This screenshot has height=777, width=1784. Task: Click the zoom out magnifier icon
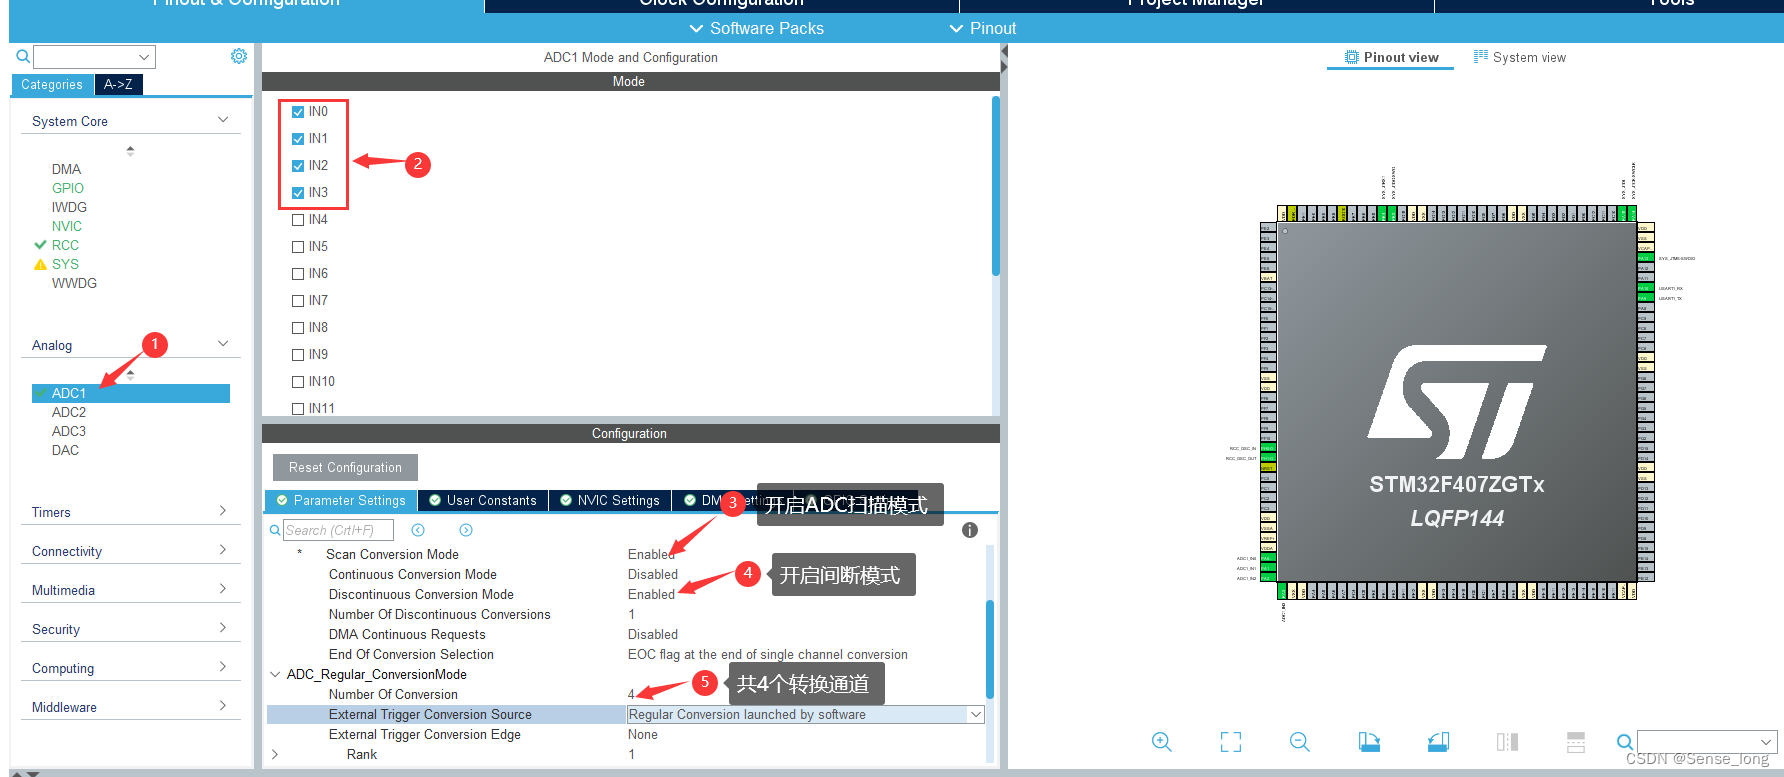[x=1300, y=741]
